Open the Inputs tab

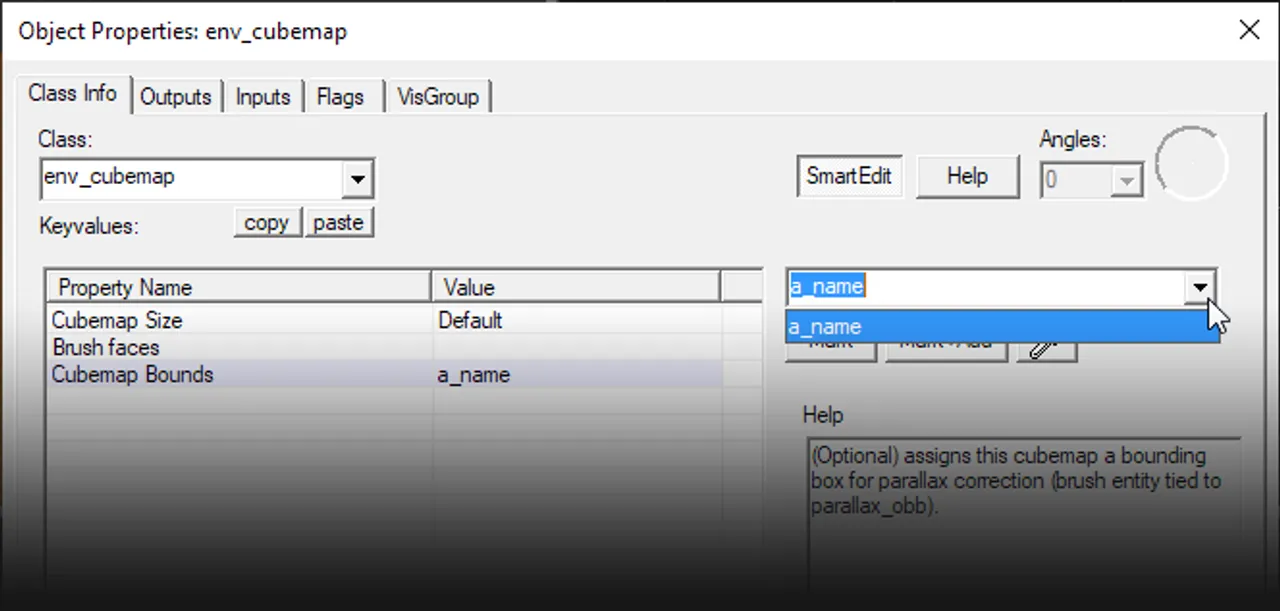(263, 97)
